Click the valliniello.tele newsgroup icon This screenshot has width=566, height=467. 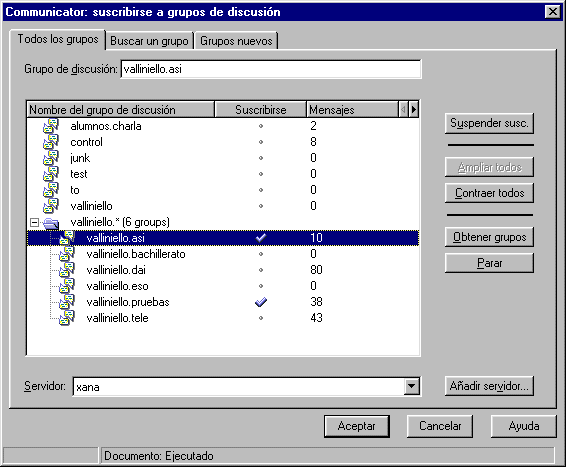point(67,318)
